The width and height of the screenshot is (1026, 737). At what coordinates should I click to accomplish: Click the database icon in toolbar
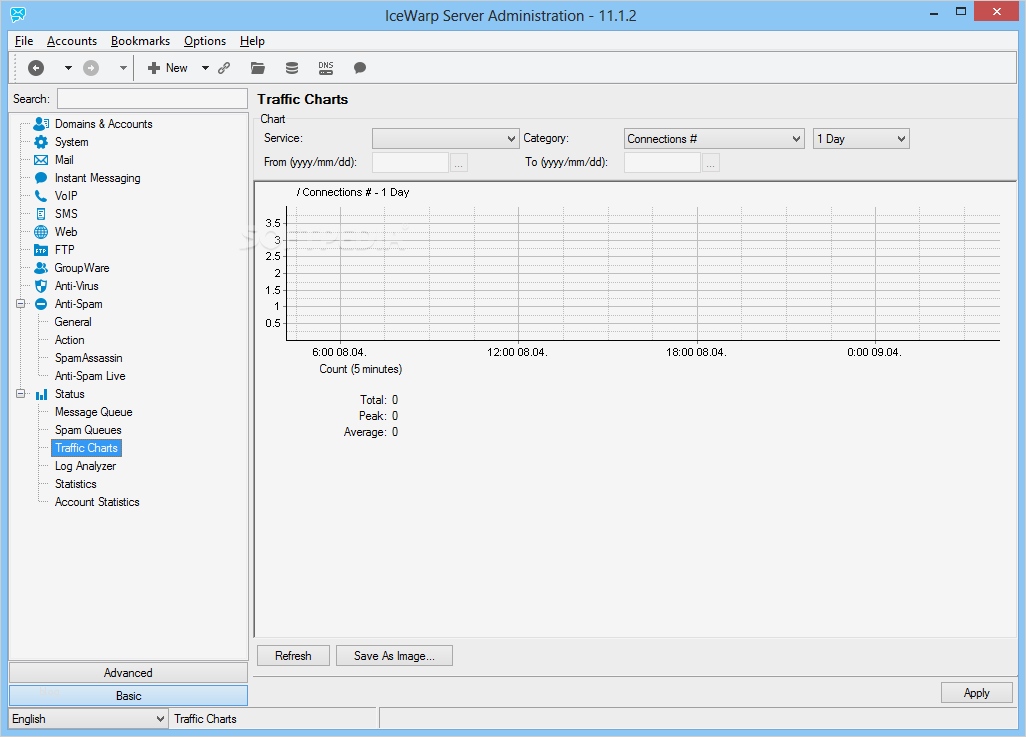click(292, 68)
